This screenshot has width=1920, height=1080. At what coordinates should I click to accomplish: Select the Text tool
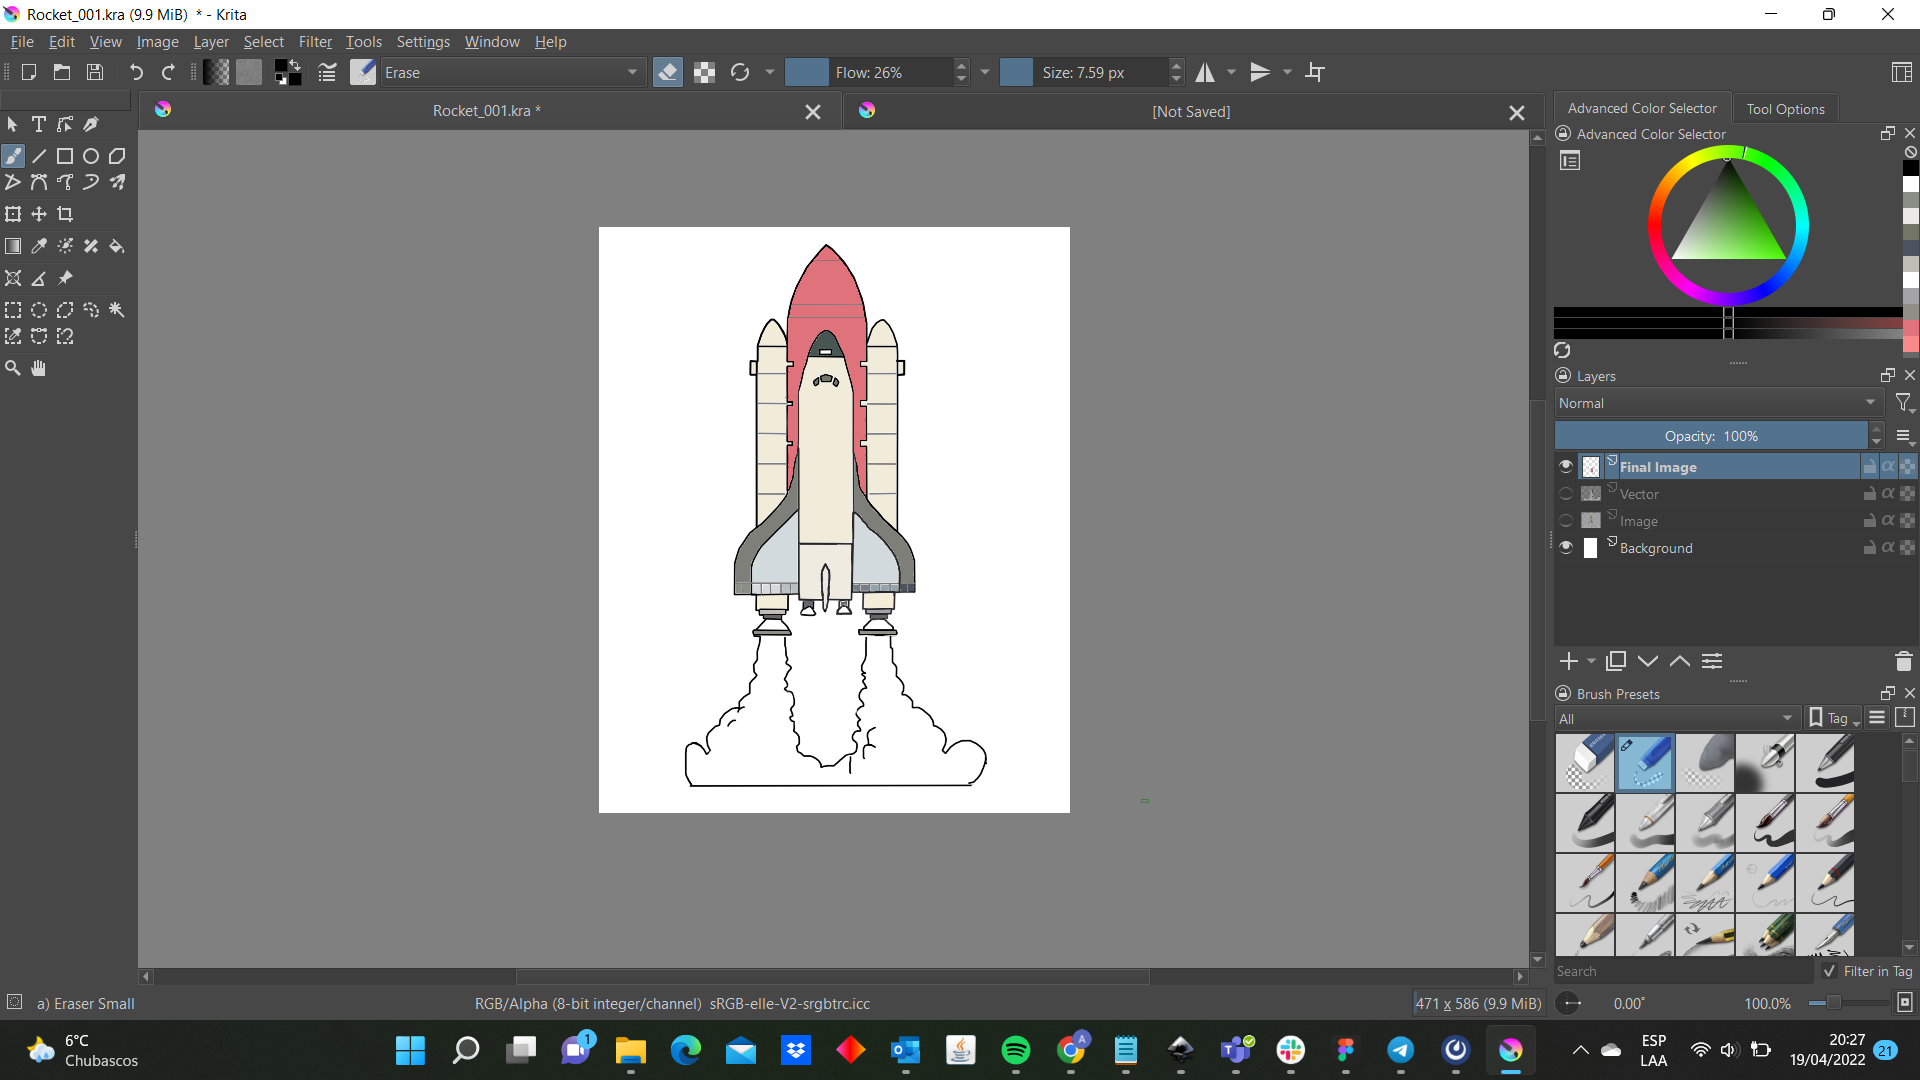(39, 124)
